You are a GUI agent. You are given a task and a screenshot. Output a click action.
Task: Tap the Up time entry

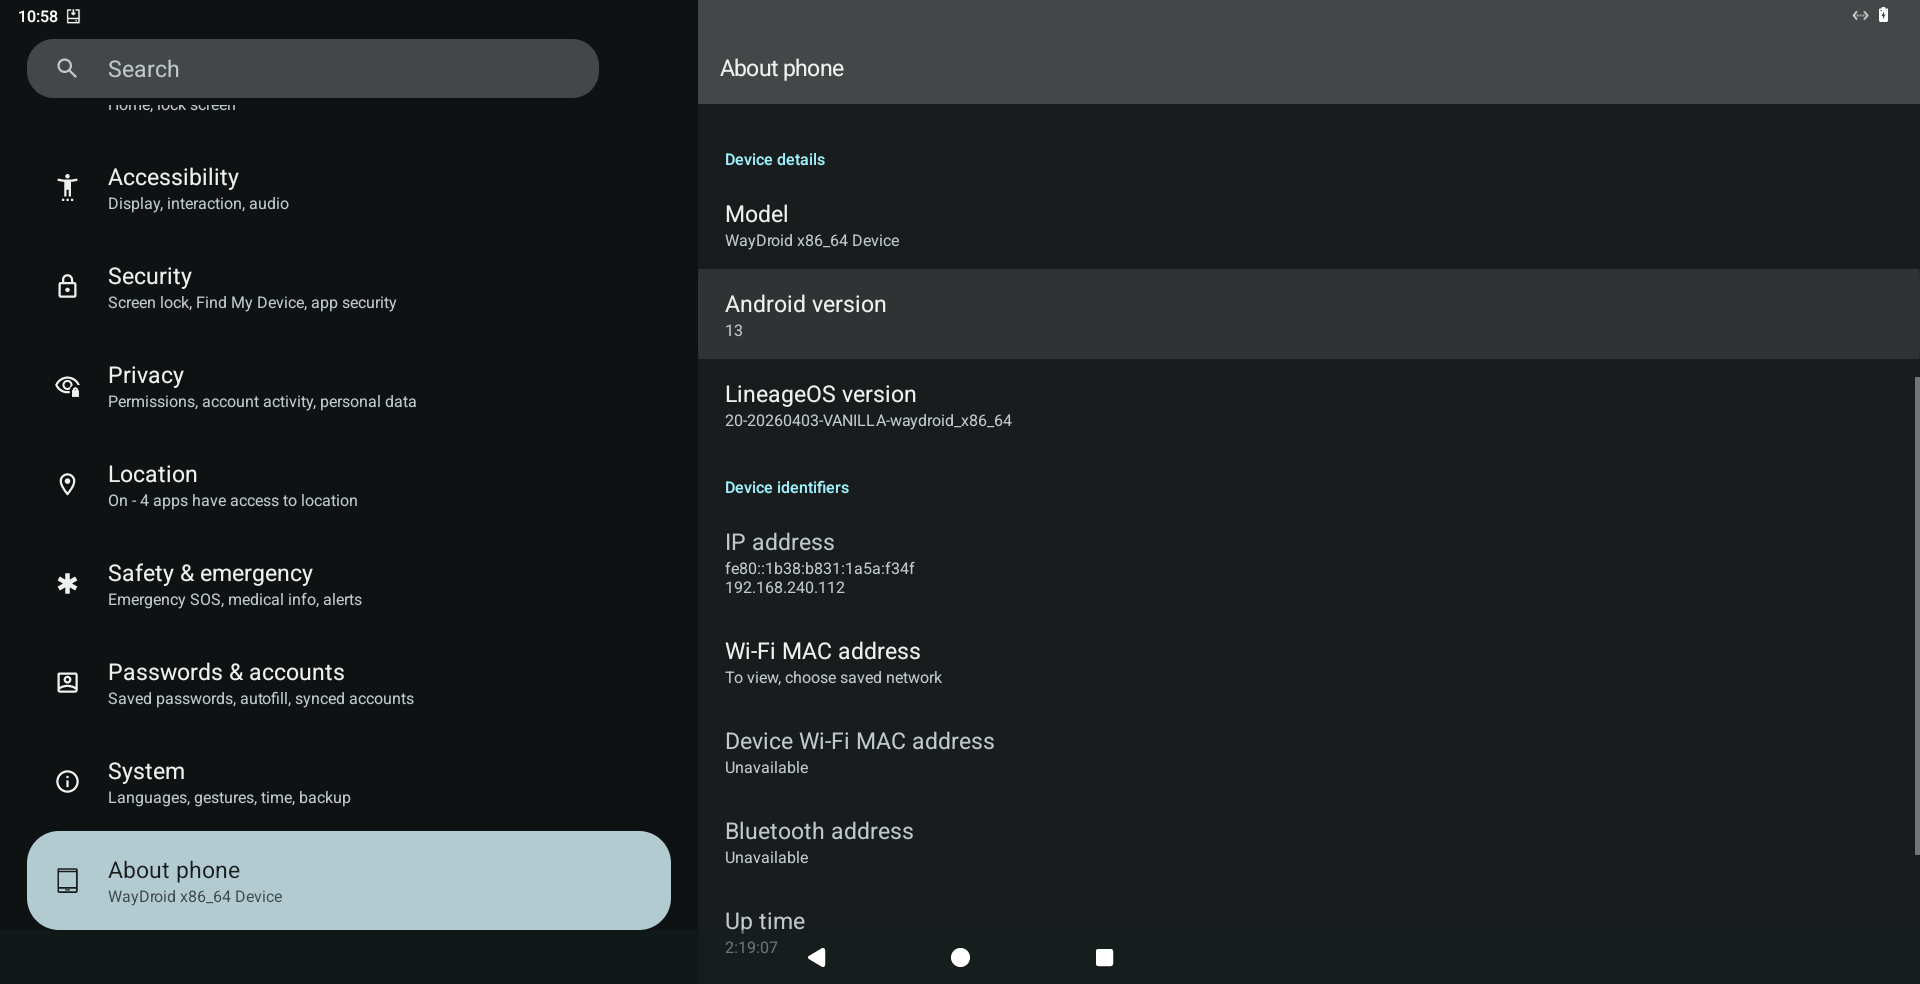1309,932
